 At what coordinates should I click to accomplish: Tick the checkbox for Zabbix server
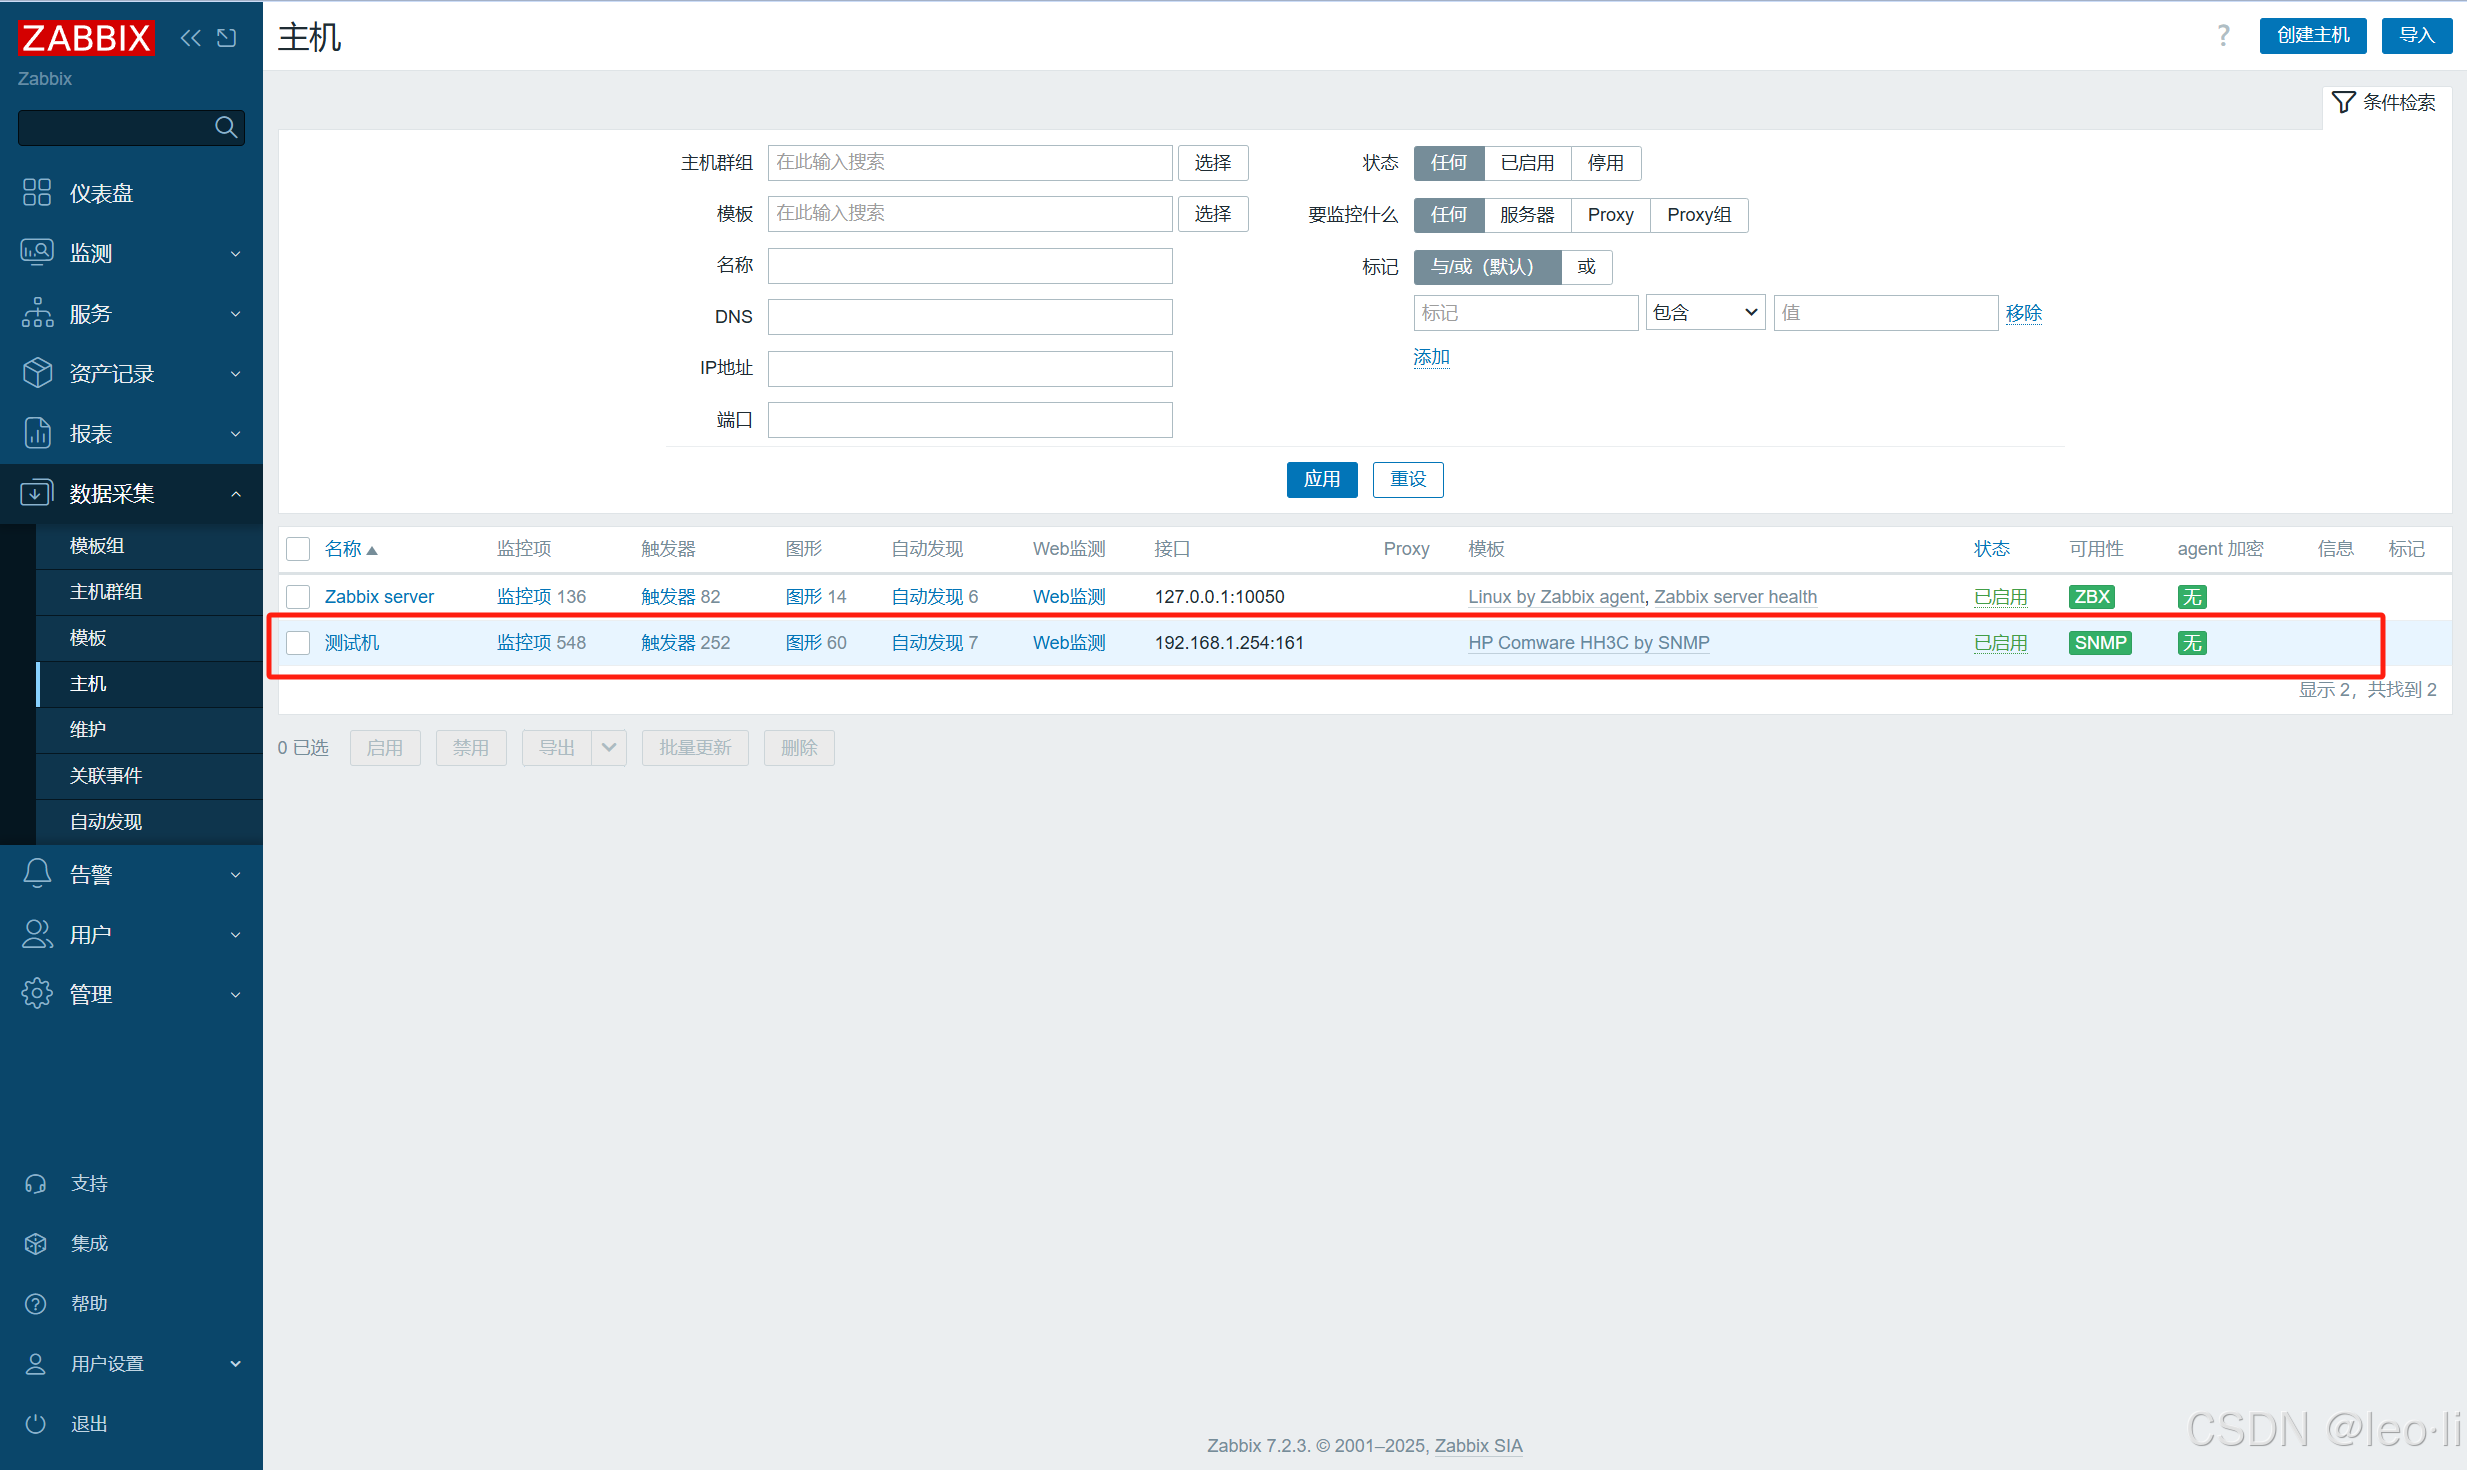click(x=298, y=597)
